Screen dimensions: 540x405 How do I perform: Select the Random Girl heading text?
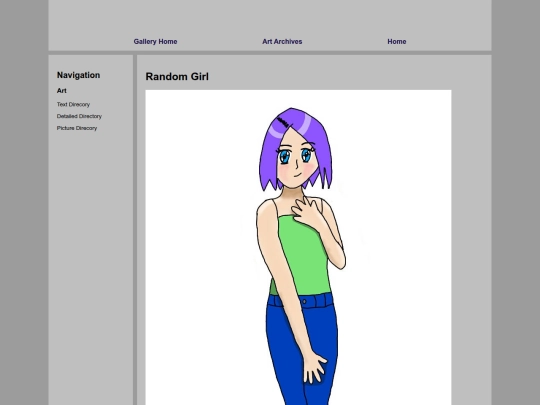[177, 76]
